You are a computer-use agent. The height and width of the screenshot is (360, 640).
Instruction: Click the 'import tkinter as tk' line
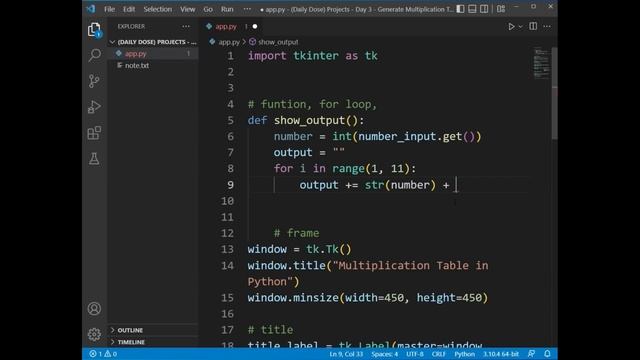(312, 56)
